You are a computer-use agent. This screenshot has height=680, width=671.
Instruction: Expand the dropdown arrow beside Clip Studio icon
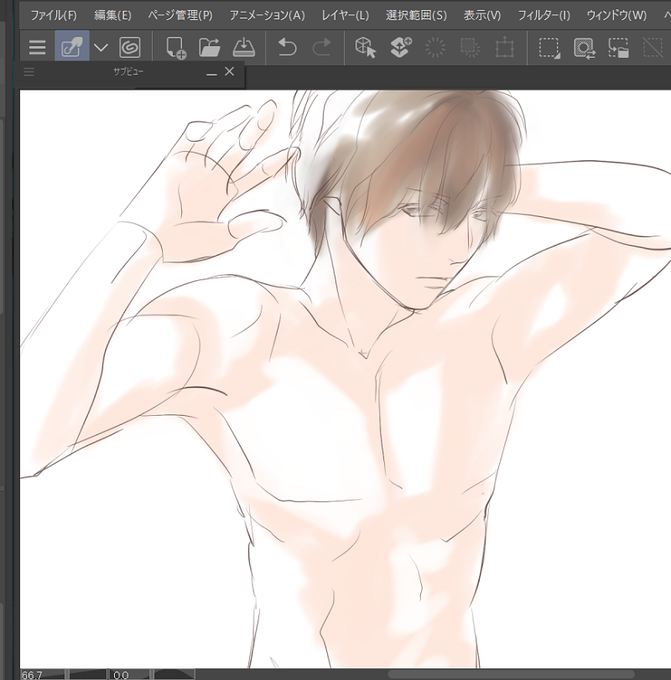101,47
